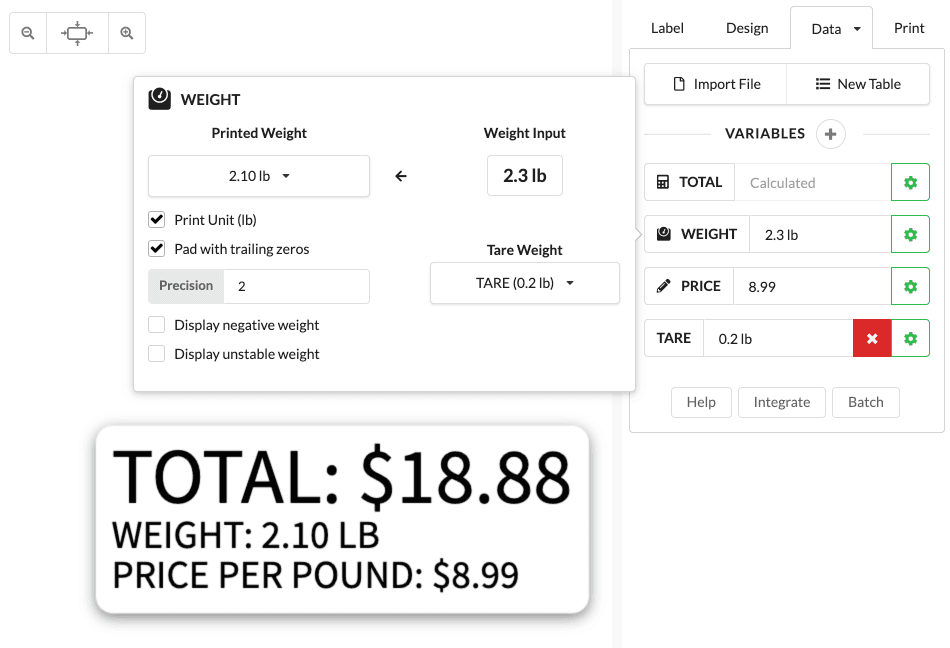The image size is (950, 648).
Task: Open the Tare Weight selector
Action: pyautogui.click(x=524, y=283)
